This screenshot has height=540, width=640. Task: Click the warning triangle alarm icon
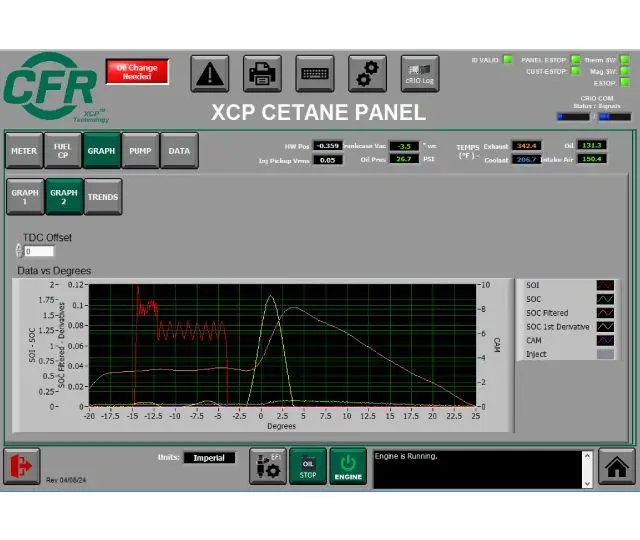pos(210,73)
